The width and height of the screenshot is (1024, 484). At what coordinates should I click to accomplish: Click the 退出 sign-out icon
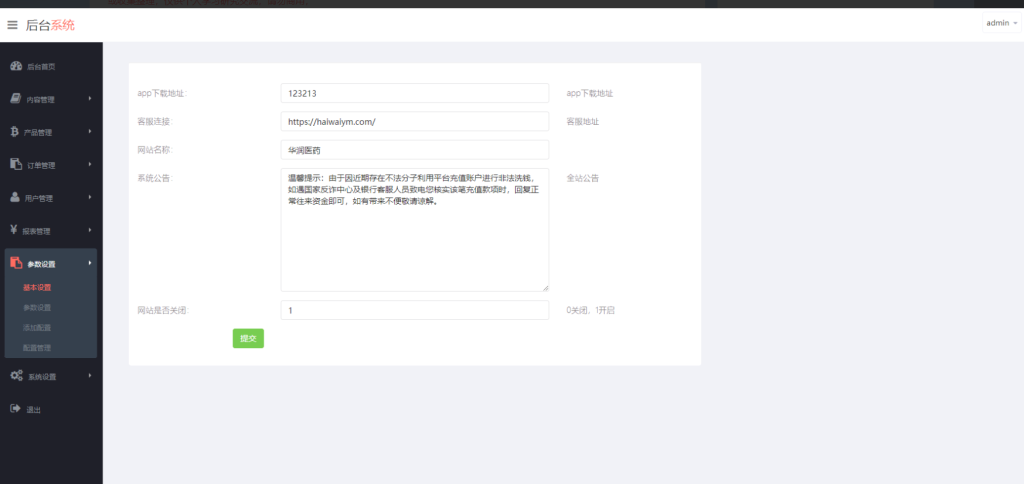coord(16,409)
